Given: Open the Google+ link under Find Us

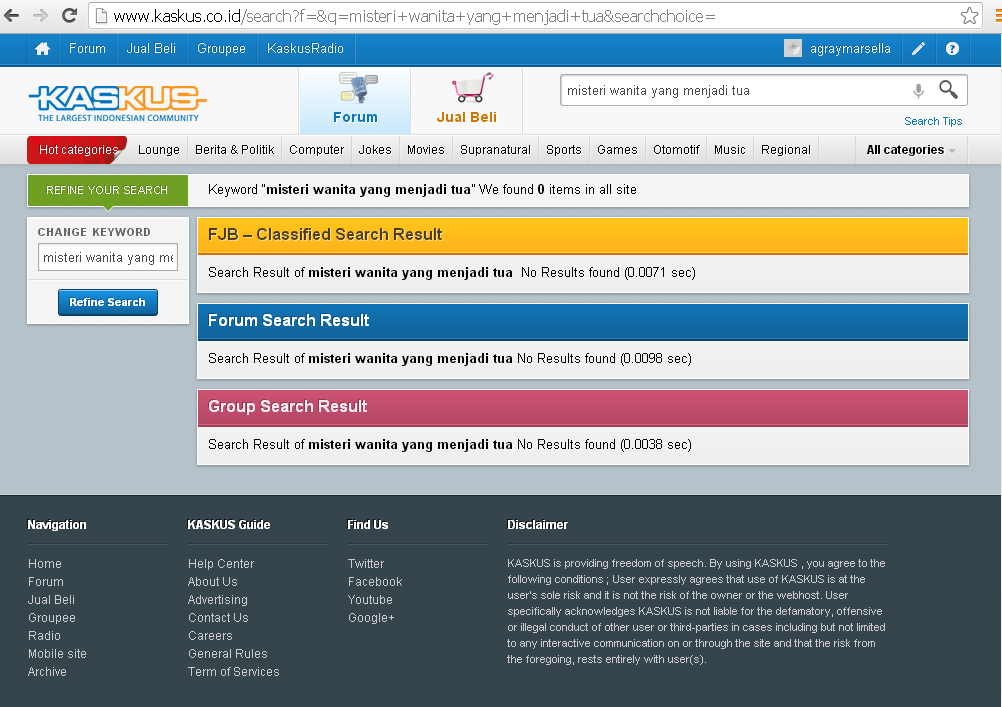Looking at the screenshot, I should (x=371, y=618).
